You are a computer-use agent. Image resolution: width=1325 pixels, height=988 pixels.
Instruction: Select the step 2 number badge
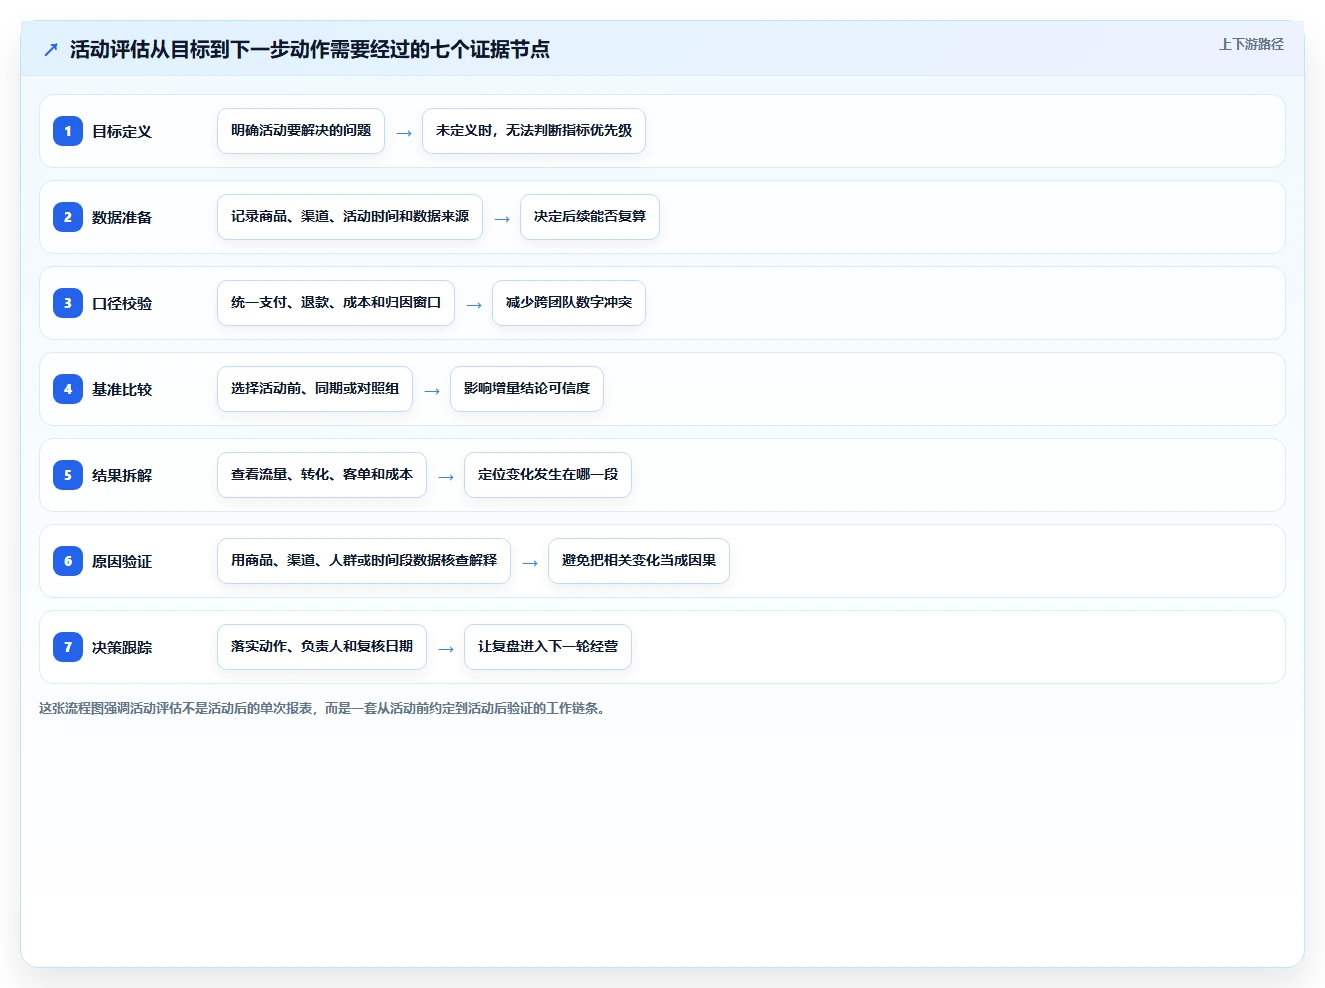tap(68, 217)
